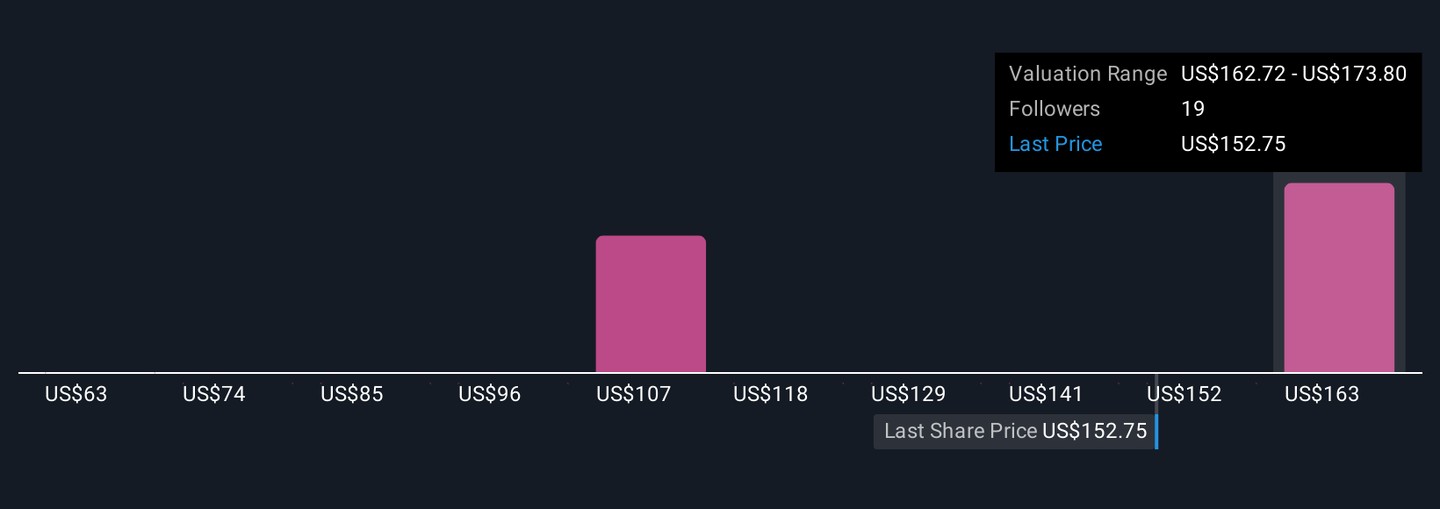
Task: Click the US$129 axis label
Action: point(908,394)
